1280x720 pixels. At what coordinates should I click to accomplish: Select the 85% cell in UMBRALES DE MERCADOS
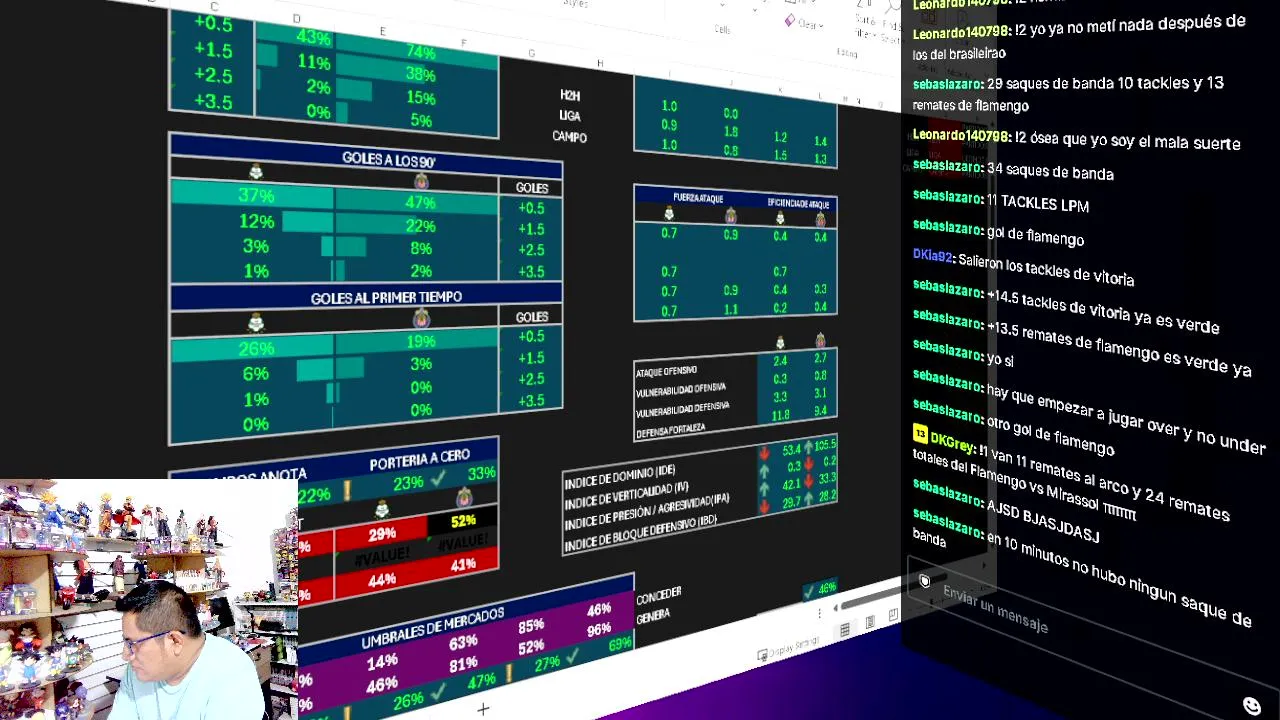[531, 626]
